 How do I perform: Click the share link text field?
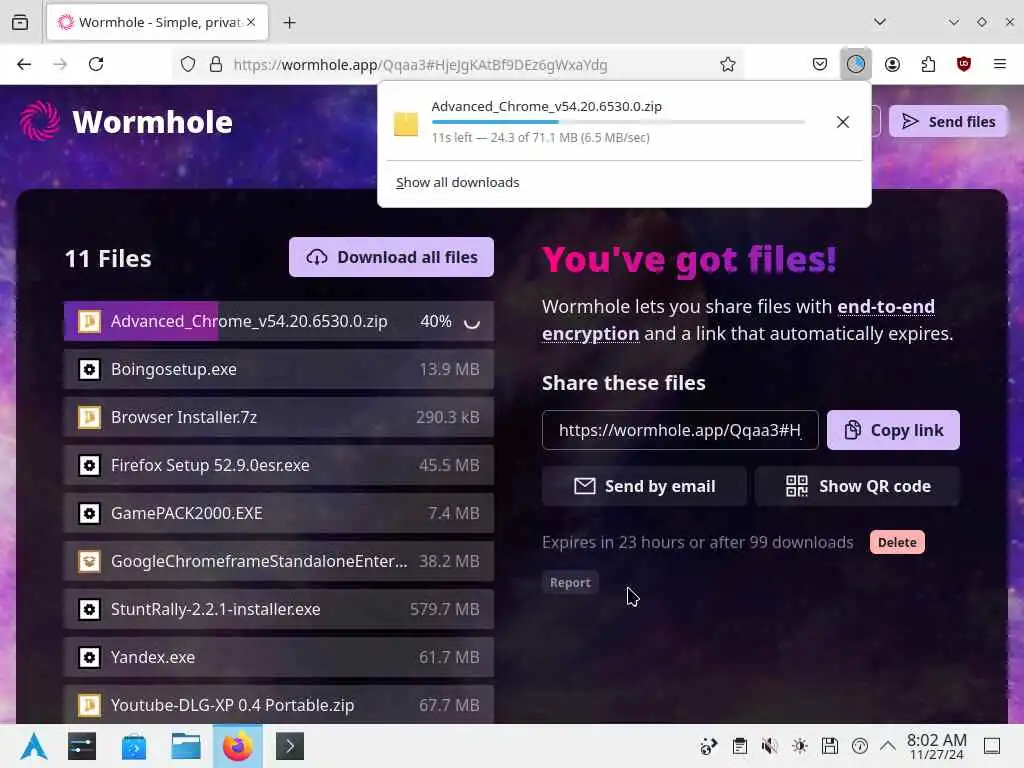click(x=680, y=430)
